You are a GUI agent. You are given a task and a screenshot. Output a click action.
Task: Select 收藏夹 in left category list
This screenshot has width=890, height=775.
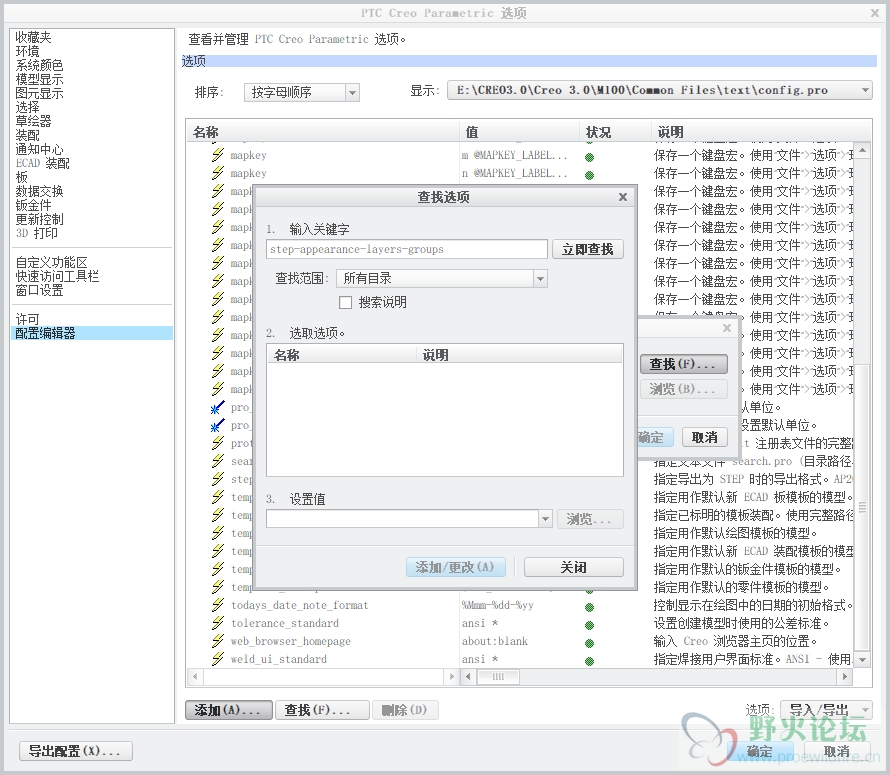click(x=33, y=37)
